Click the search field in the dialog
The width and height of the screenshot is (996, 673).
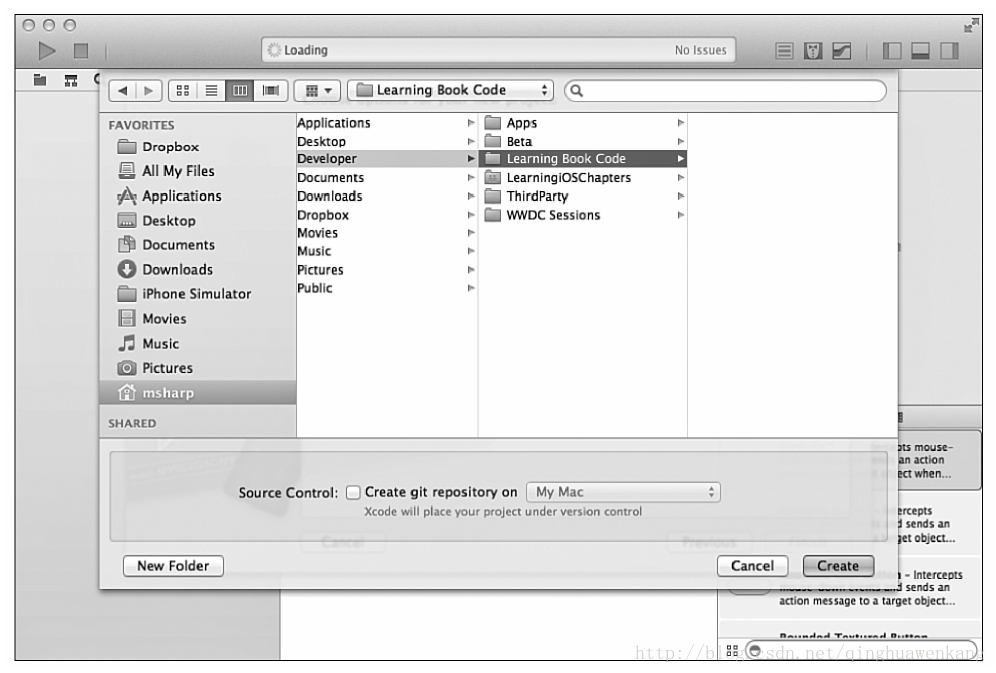[725, 91]
